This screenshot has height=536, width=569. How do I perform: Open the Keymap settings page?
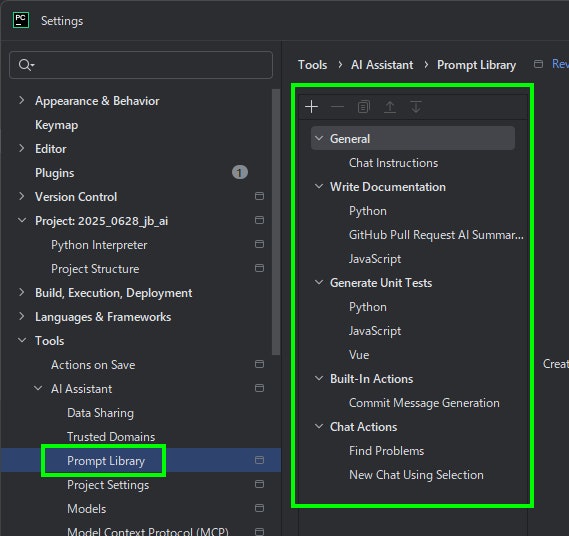[56, 125]
